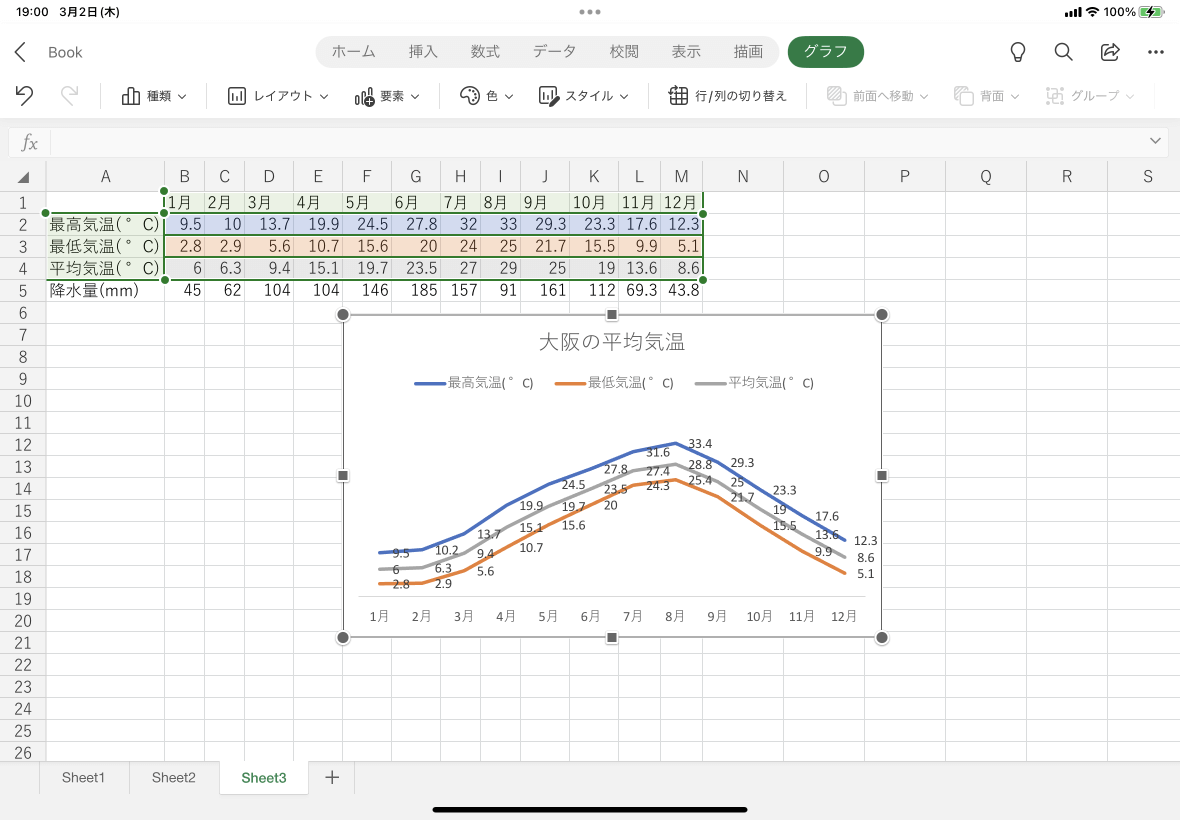Select cell A2 最高気温(°C)
1180x820 pixels.
click(105, 224)
